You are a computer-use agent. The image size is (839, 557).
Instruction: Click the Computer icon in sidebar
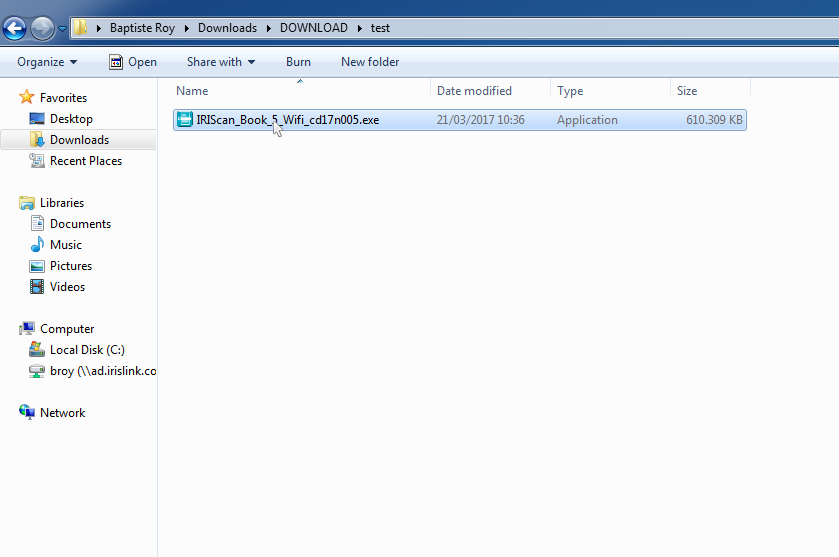(x=27, y=328)
